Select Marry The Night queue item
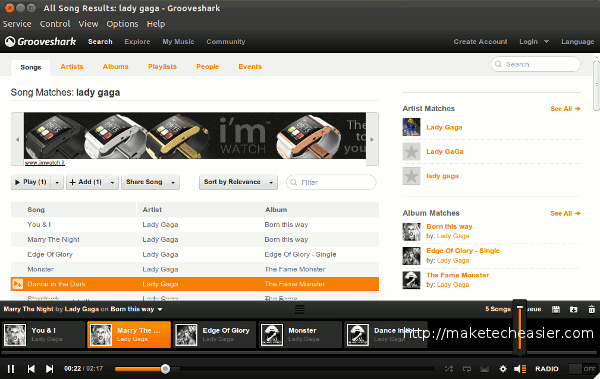The image size is (600, 379). click(x=129, y=335)
